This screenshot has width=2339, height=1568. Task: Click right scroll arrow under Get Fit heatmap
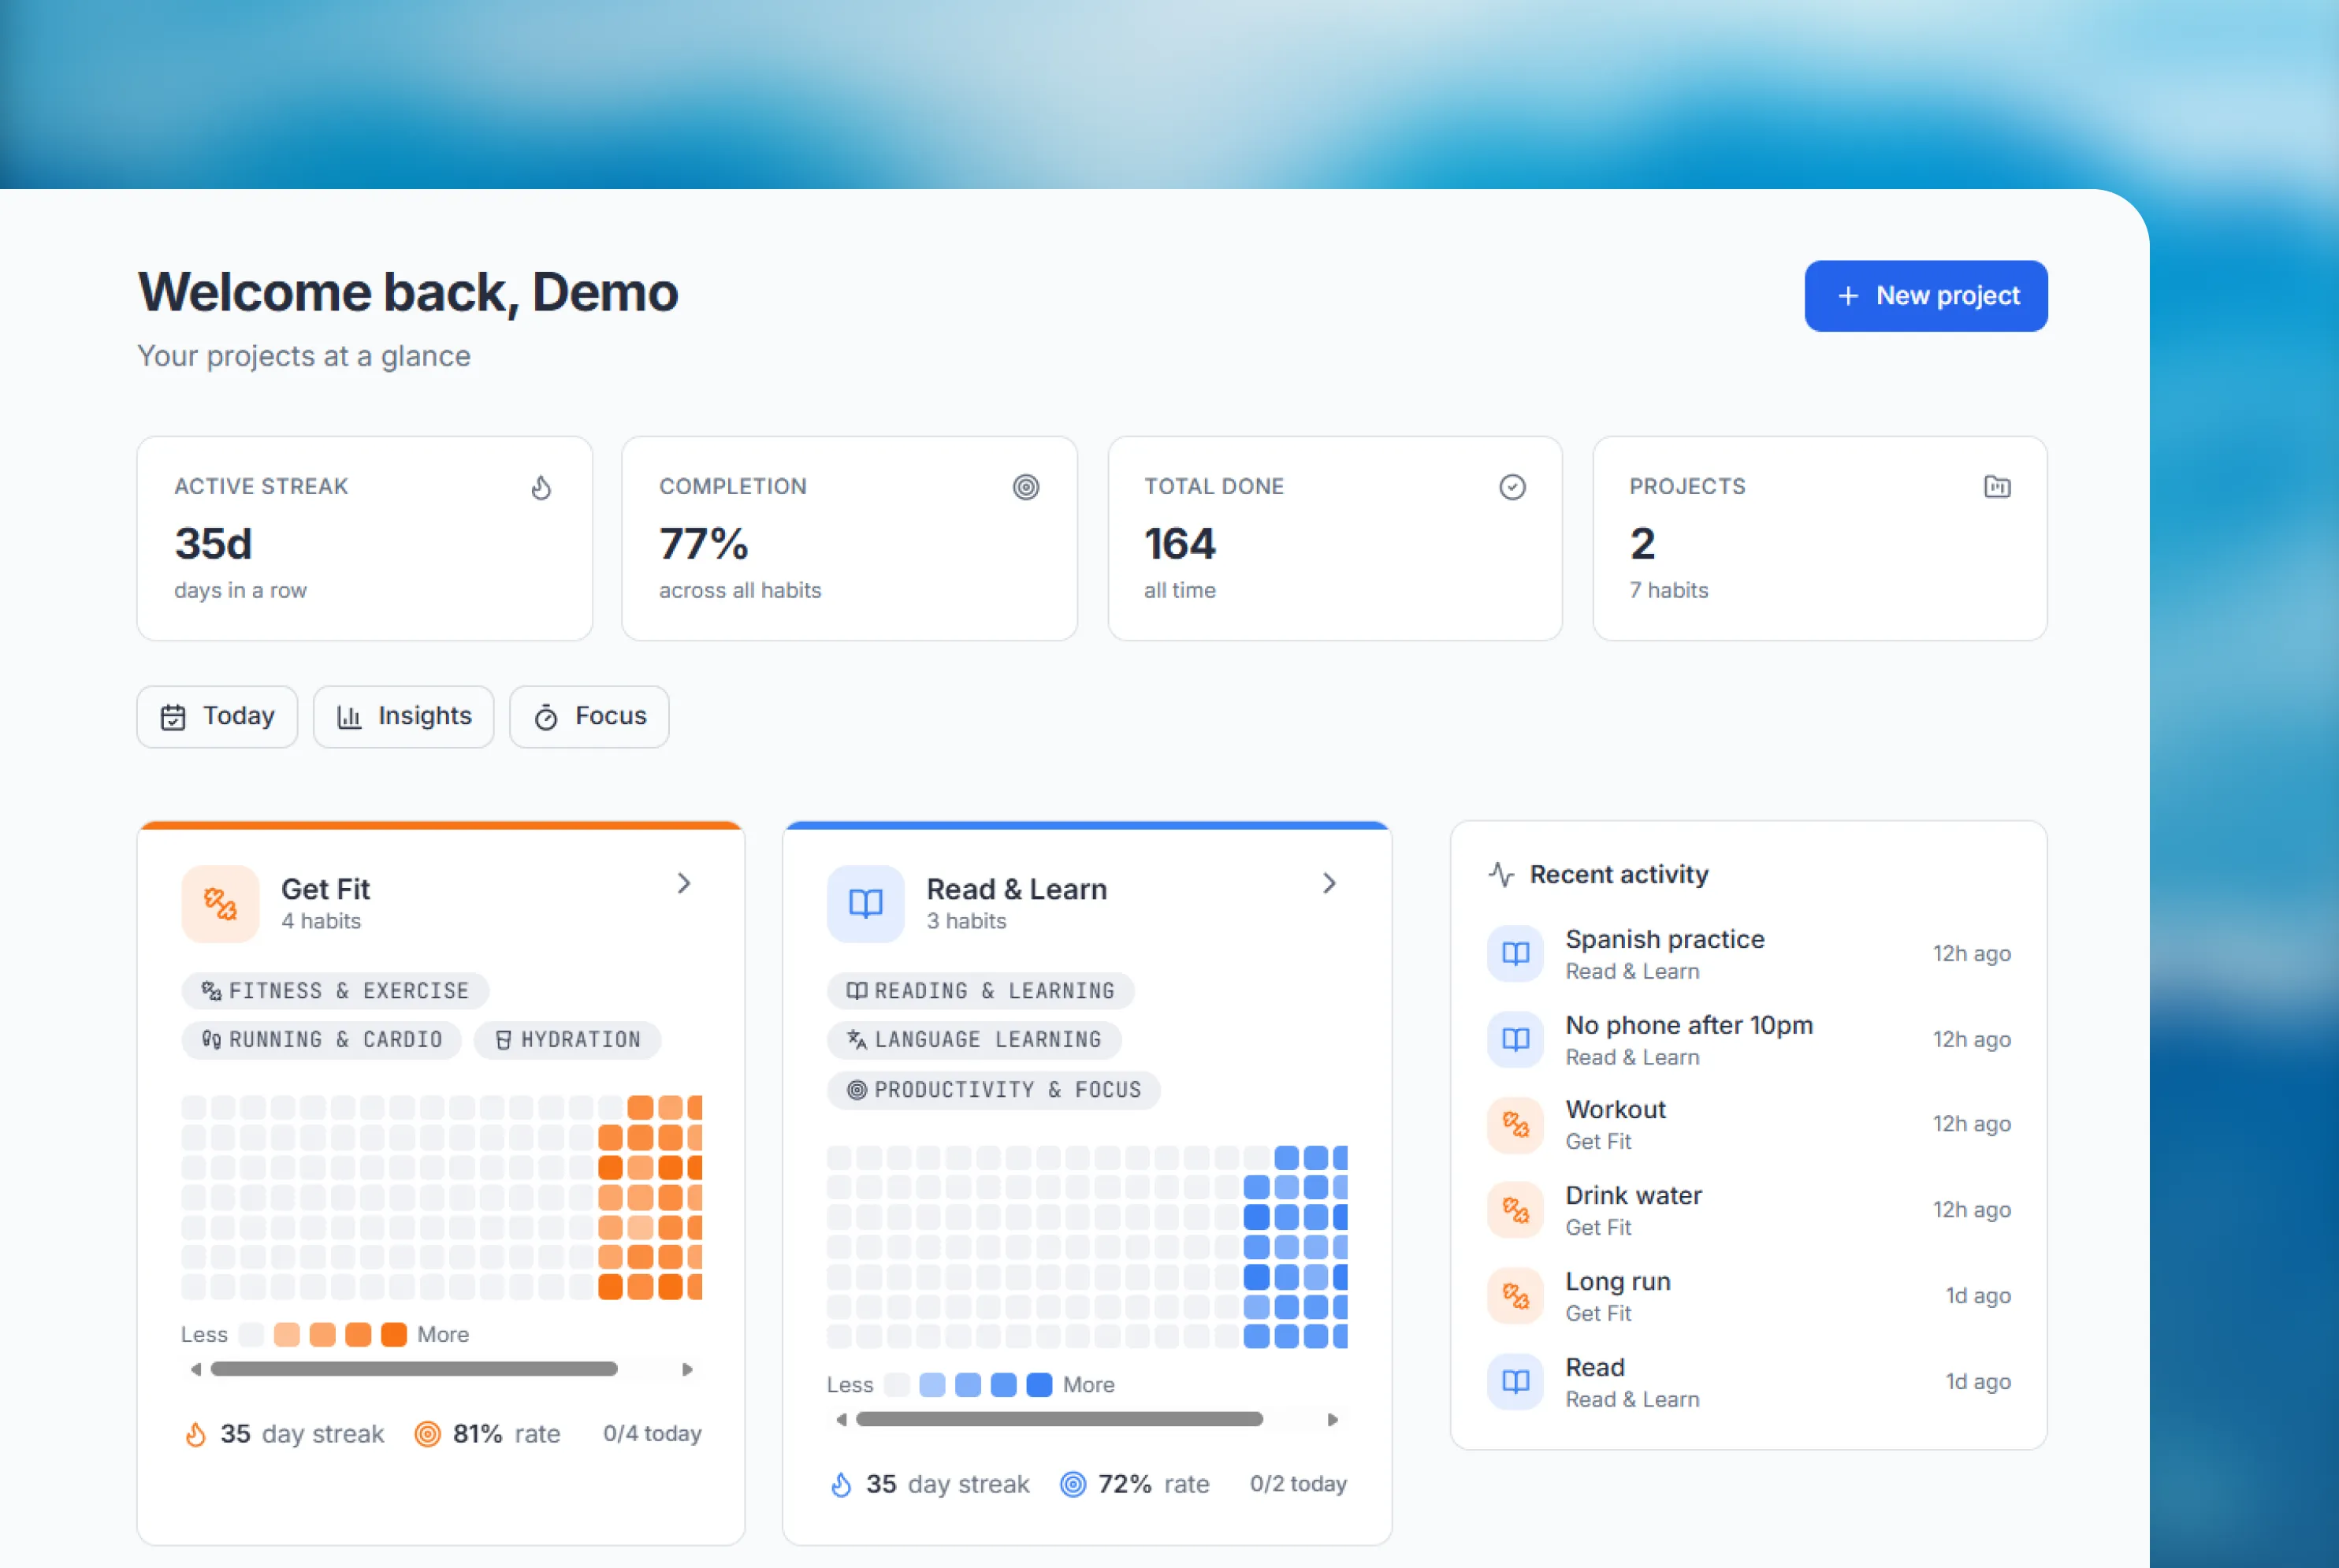click(687, 1369)
